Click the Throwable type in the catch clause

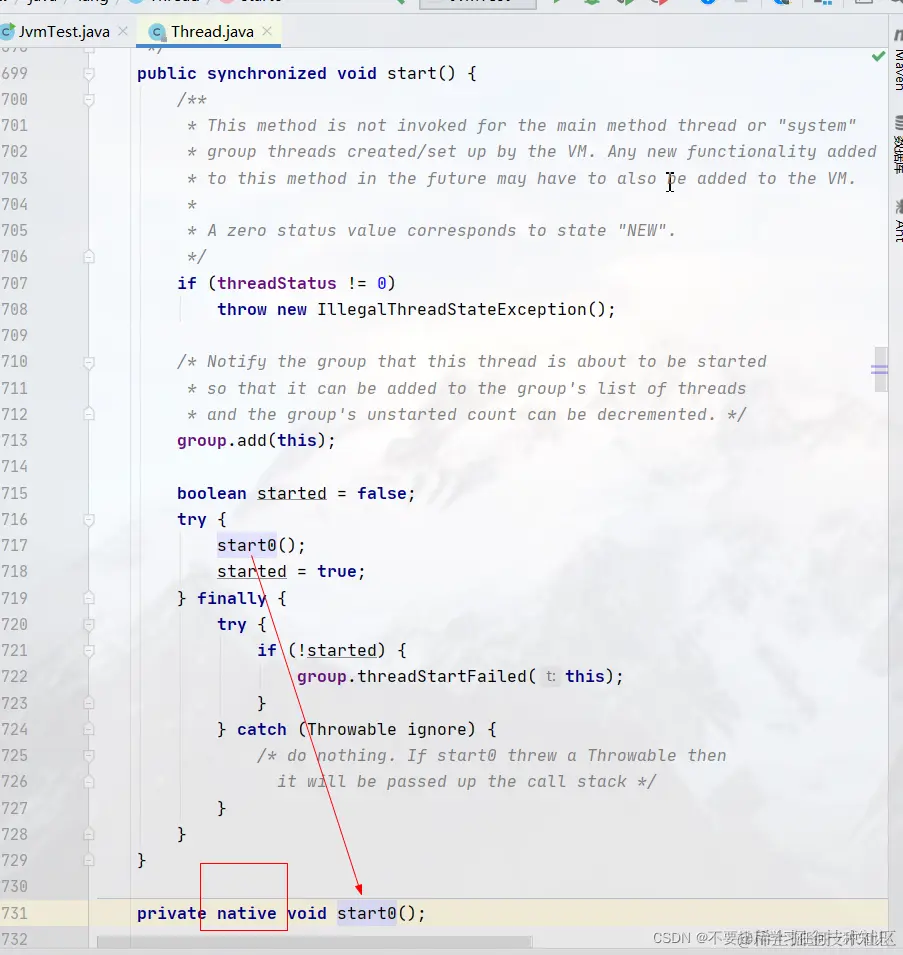[351, 730]
